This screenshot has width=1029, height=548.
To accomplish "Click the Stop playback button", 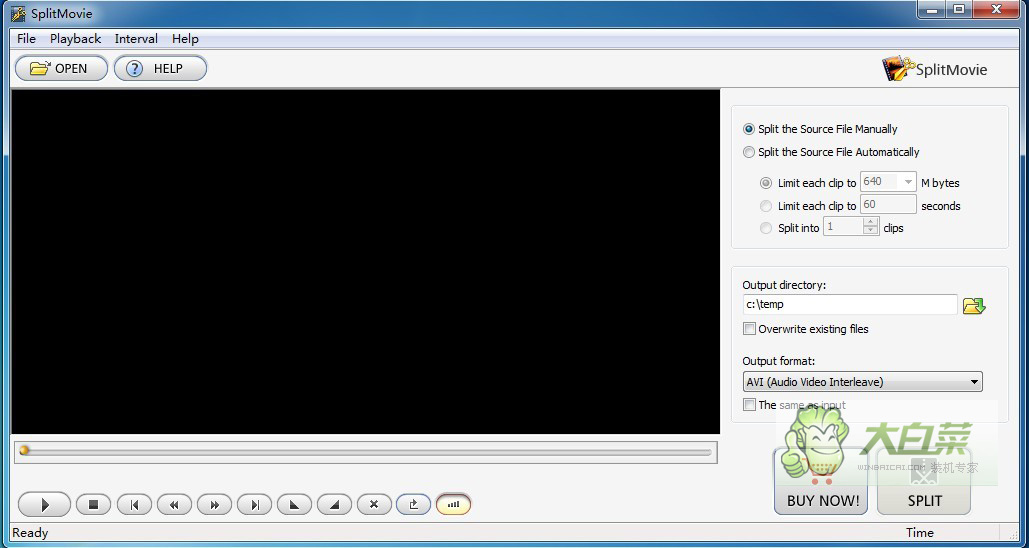I will pos(93,505).
